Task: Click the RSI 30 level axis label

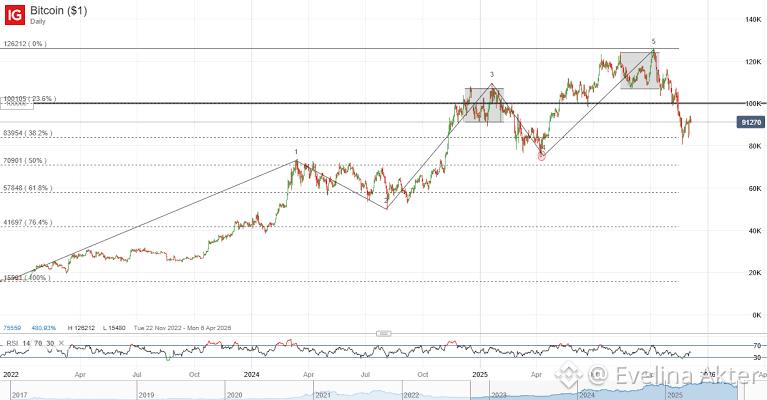Action: tap(757, 358)
